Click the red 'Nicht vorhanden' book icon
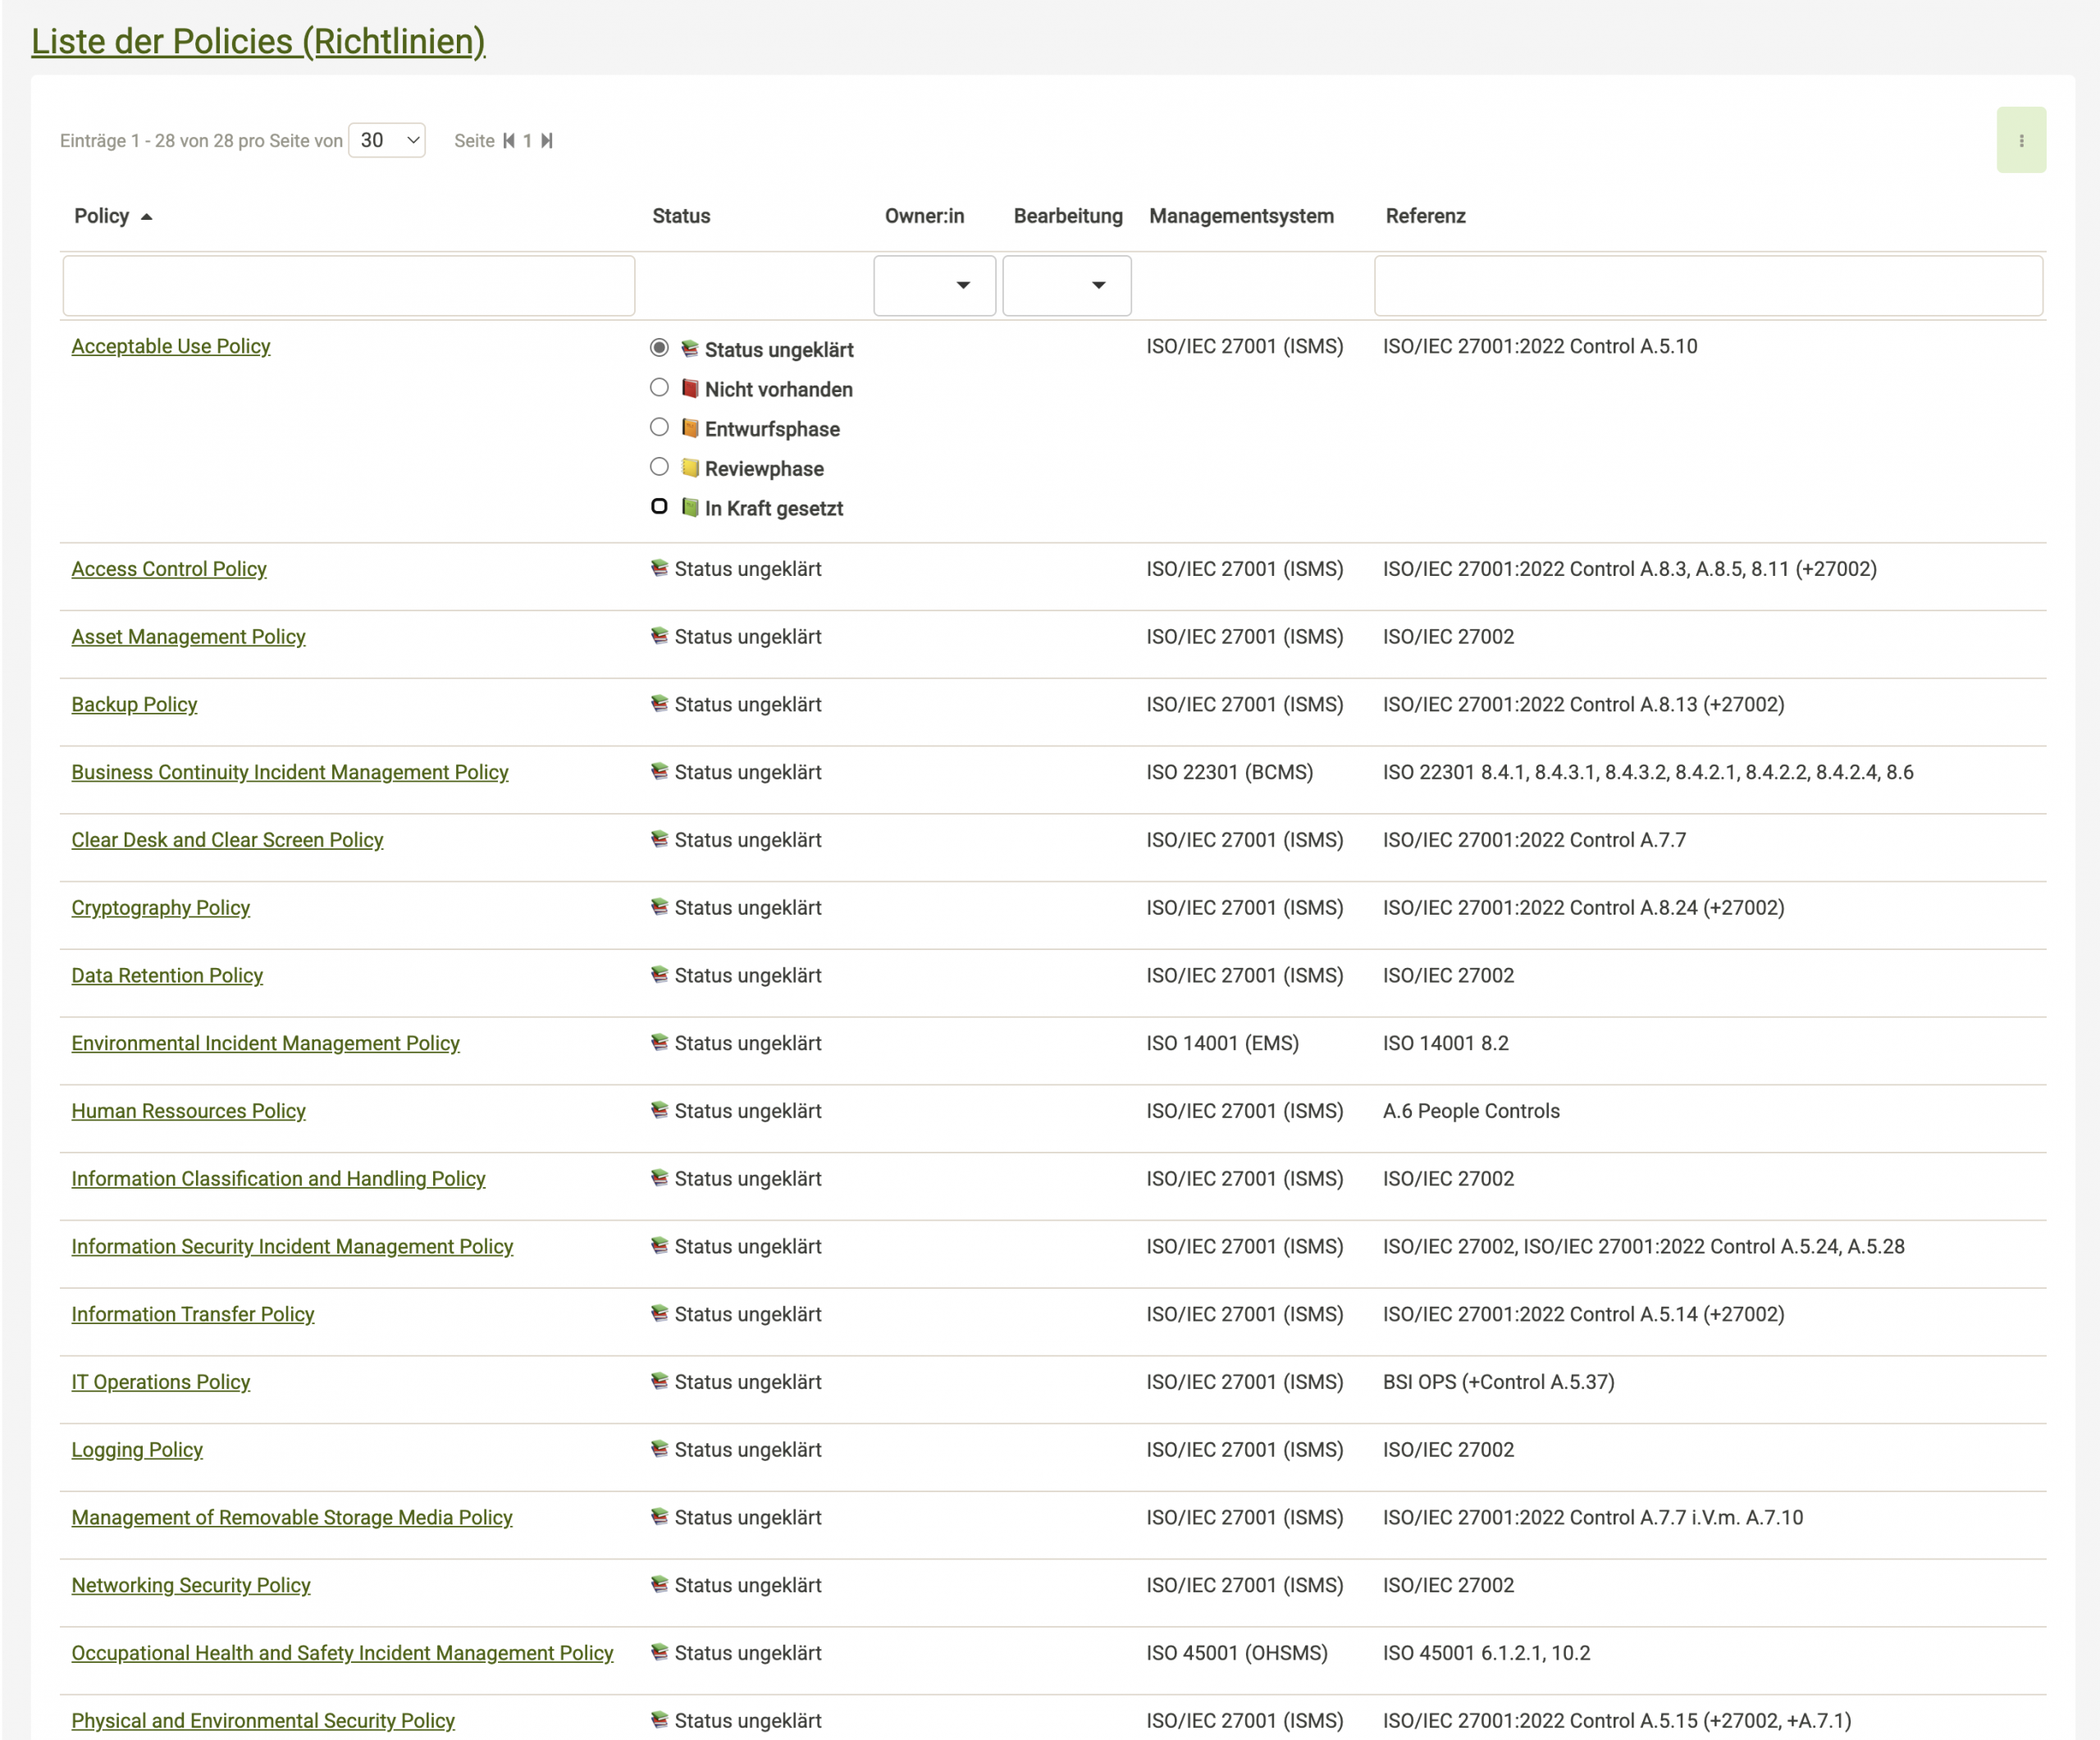 click(x=690, y=388)
